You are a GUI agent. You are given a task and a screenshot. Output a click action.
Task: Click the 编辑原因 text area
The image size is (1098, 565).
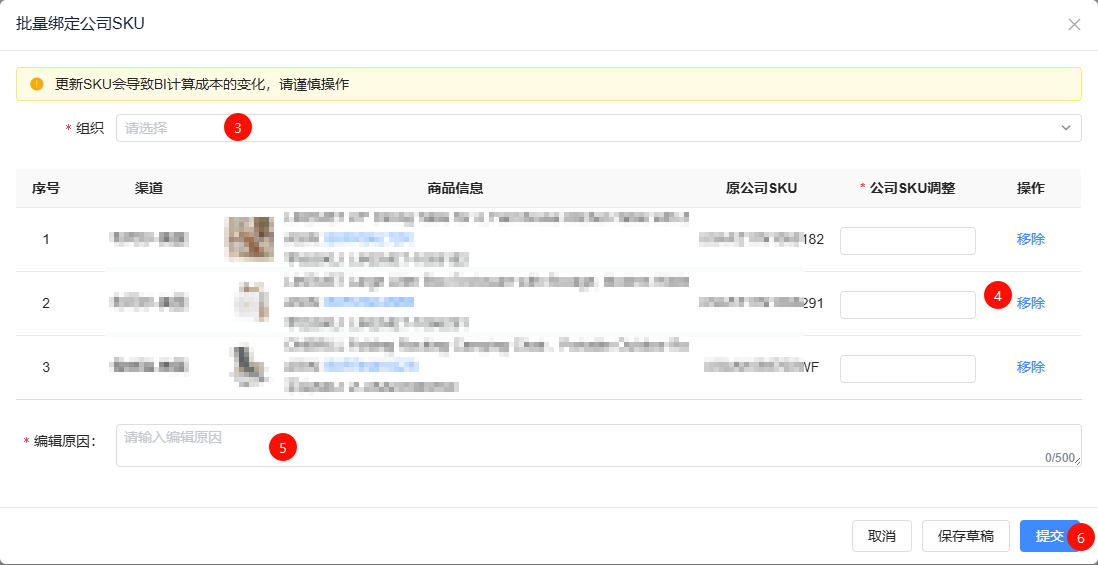pyautogui.click(x=598, y=446)
